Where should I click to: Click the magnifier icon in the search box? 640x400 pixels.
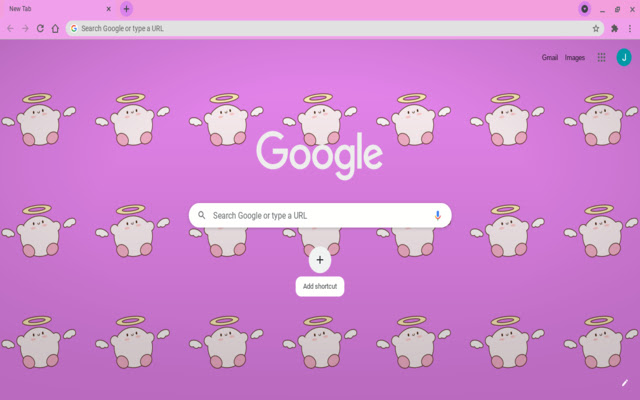click(202, 215)
